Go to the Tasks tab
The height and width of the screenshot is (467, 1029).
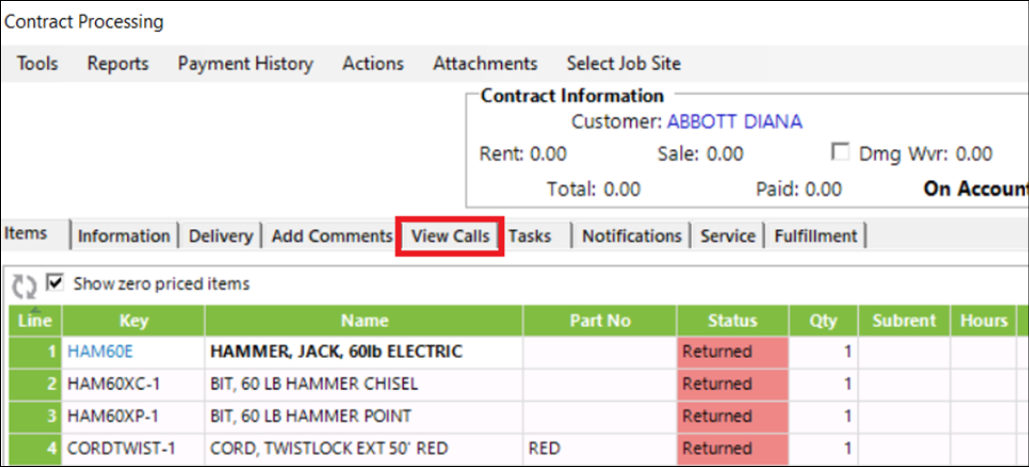(530, 236)
